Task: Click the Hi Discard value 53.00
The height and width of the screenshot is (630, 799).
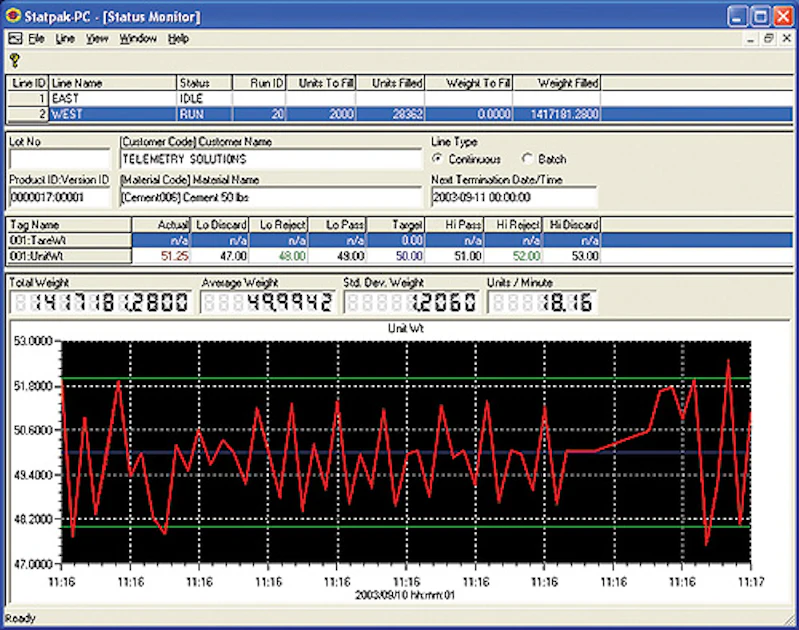Action: pyautogui.click(x=585, y=255)
